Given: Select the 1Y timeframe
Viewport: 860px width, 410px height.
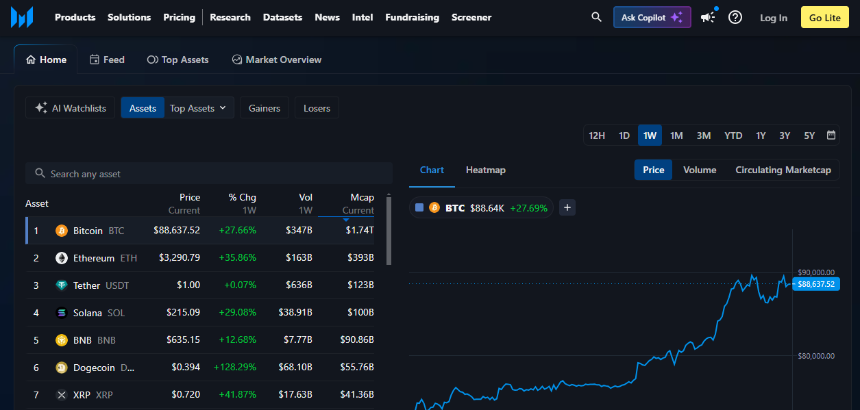Looking at the screenshot, I should pyautogui.click(x=761, y=135).
